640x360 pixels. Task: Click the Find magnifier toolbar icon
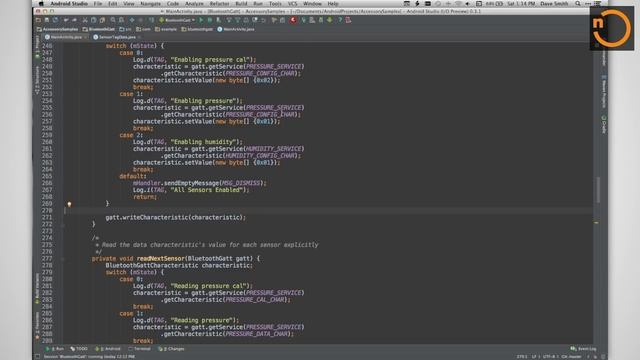click(x=113, y=20)
